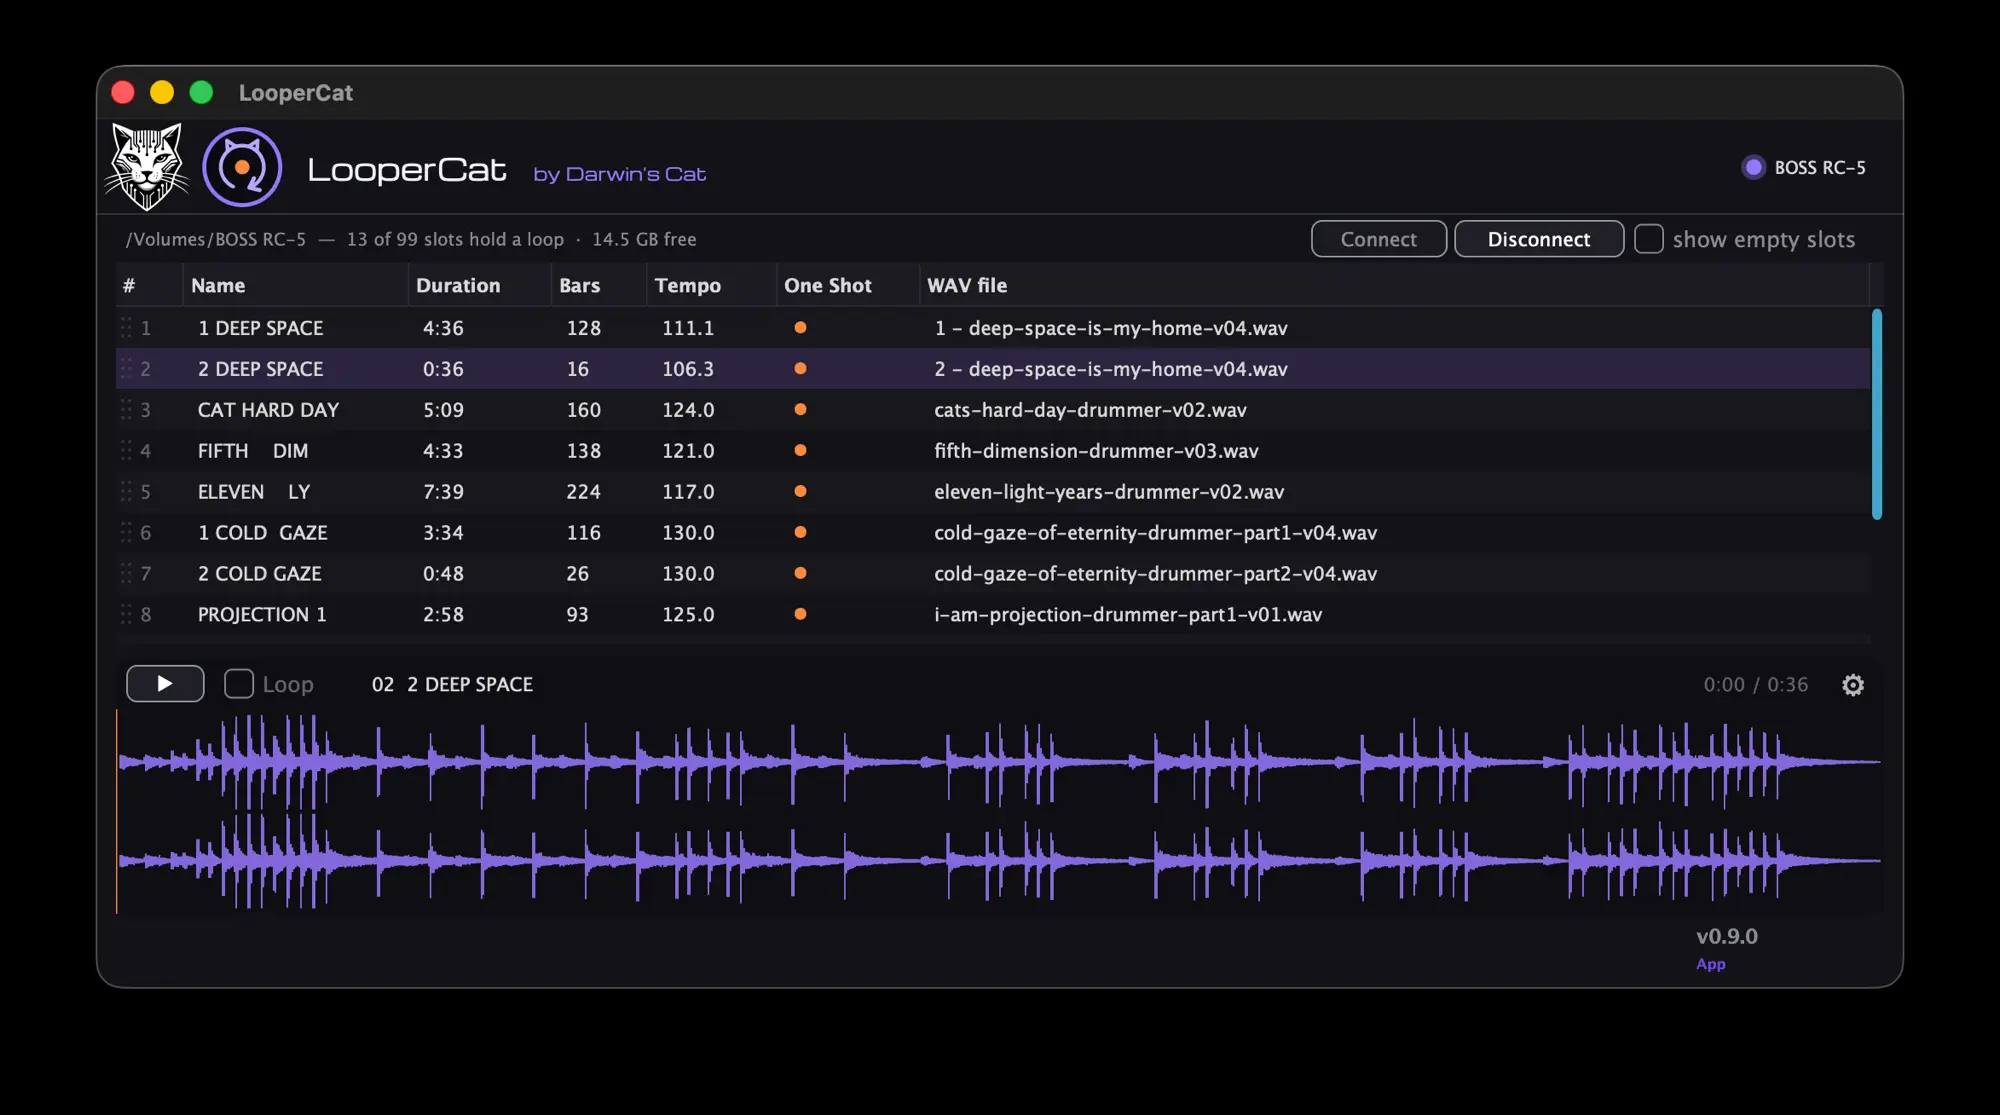The height and width of the screenshot is (1115, 2000).
Task: Select the FIFTH DIM name cell
Action: [253, 451]
